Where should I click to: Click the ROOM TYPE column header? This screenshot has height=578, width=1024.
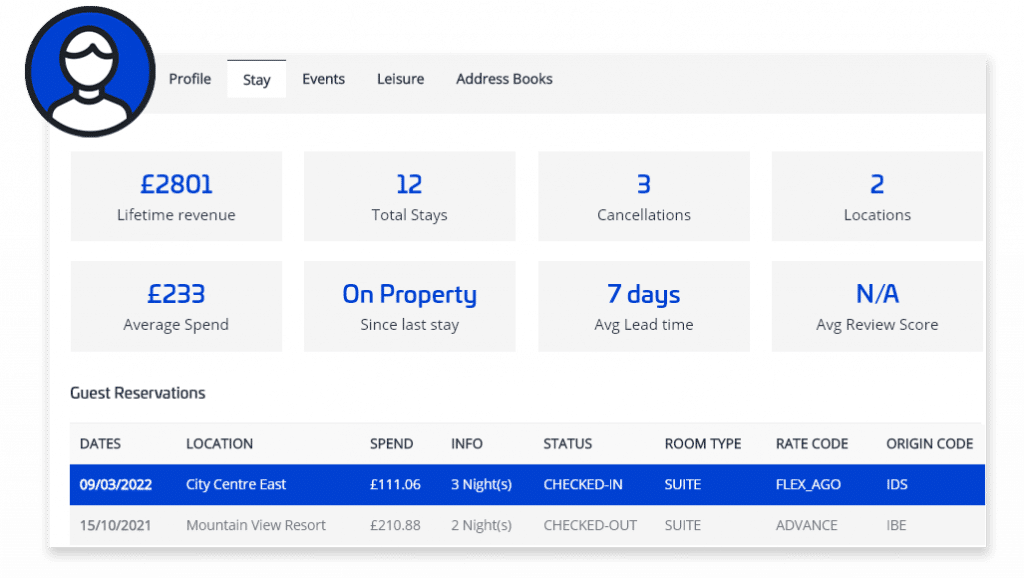tap(703, 444)
